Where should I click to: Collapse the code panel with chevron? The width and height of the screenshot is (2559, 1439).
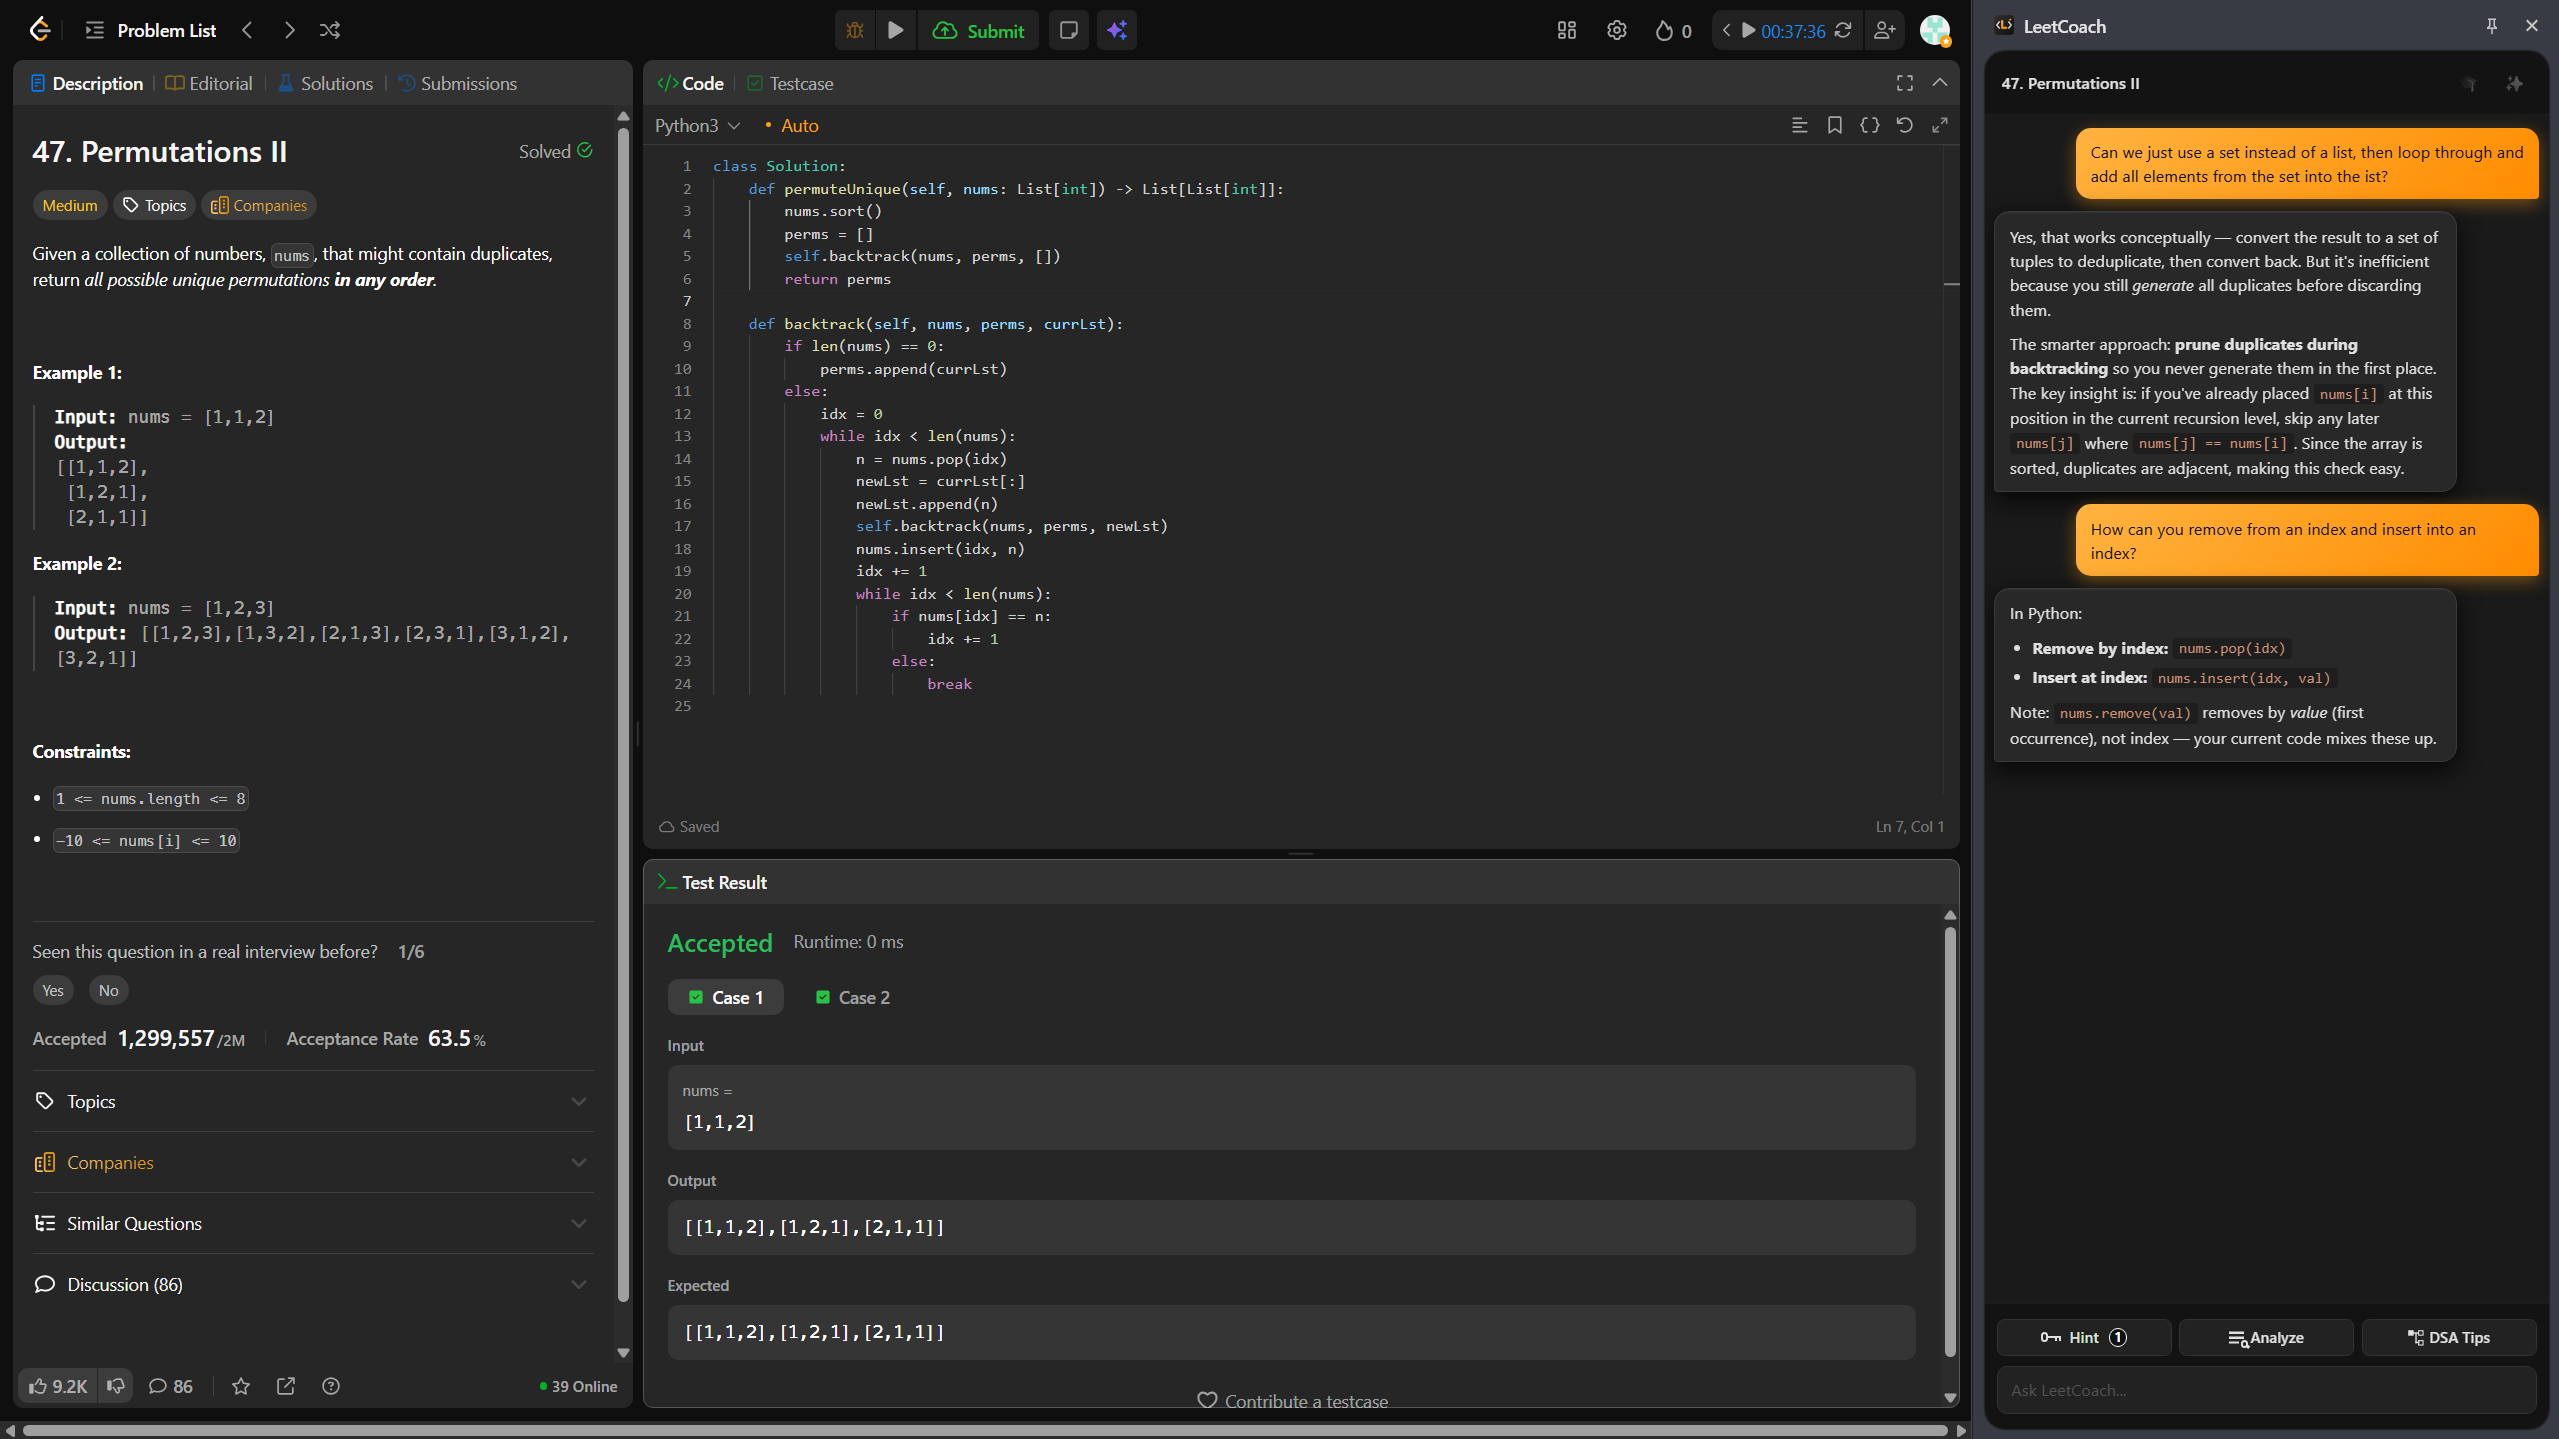click(1939, 83)
